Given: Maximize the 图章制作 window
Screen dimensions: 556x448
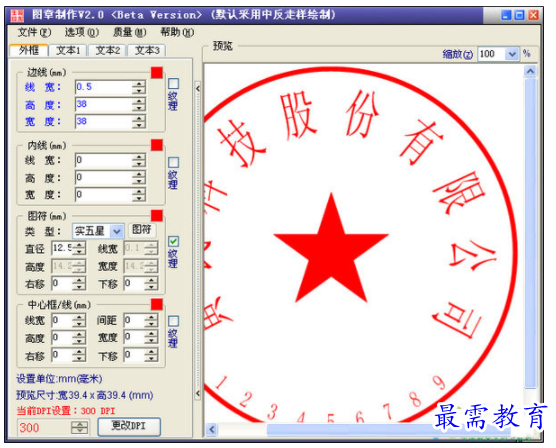Looking at the screenshot, I should coord(519,15).
